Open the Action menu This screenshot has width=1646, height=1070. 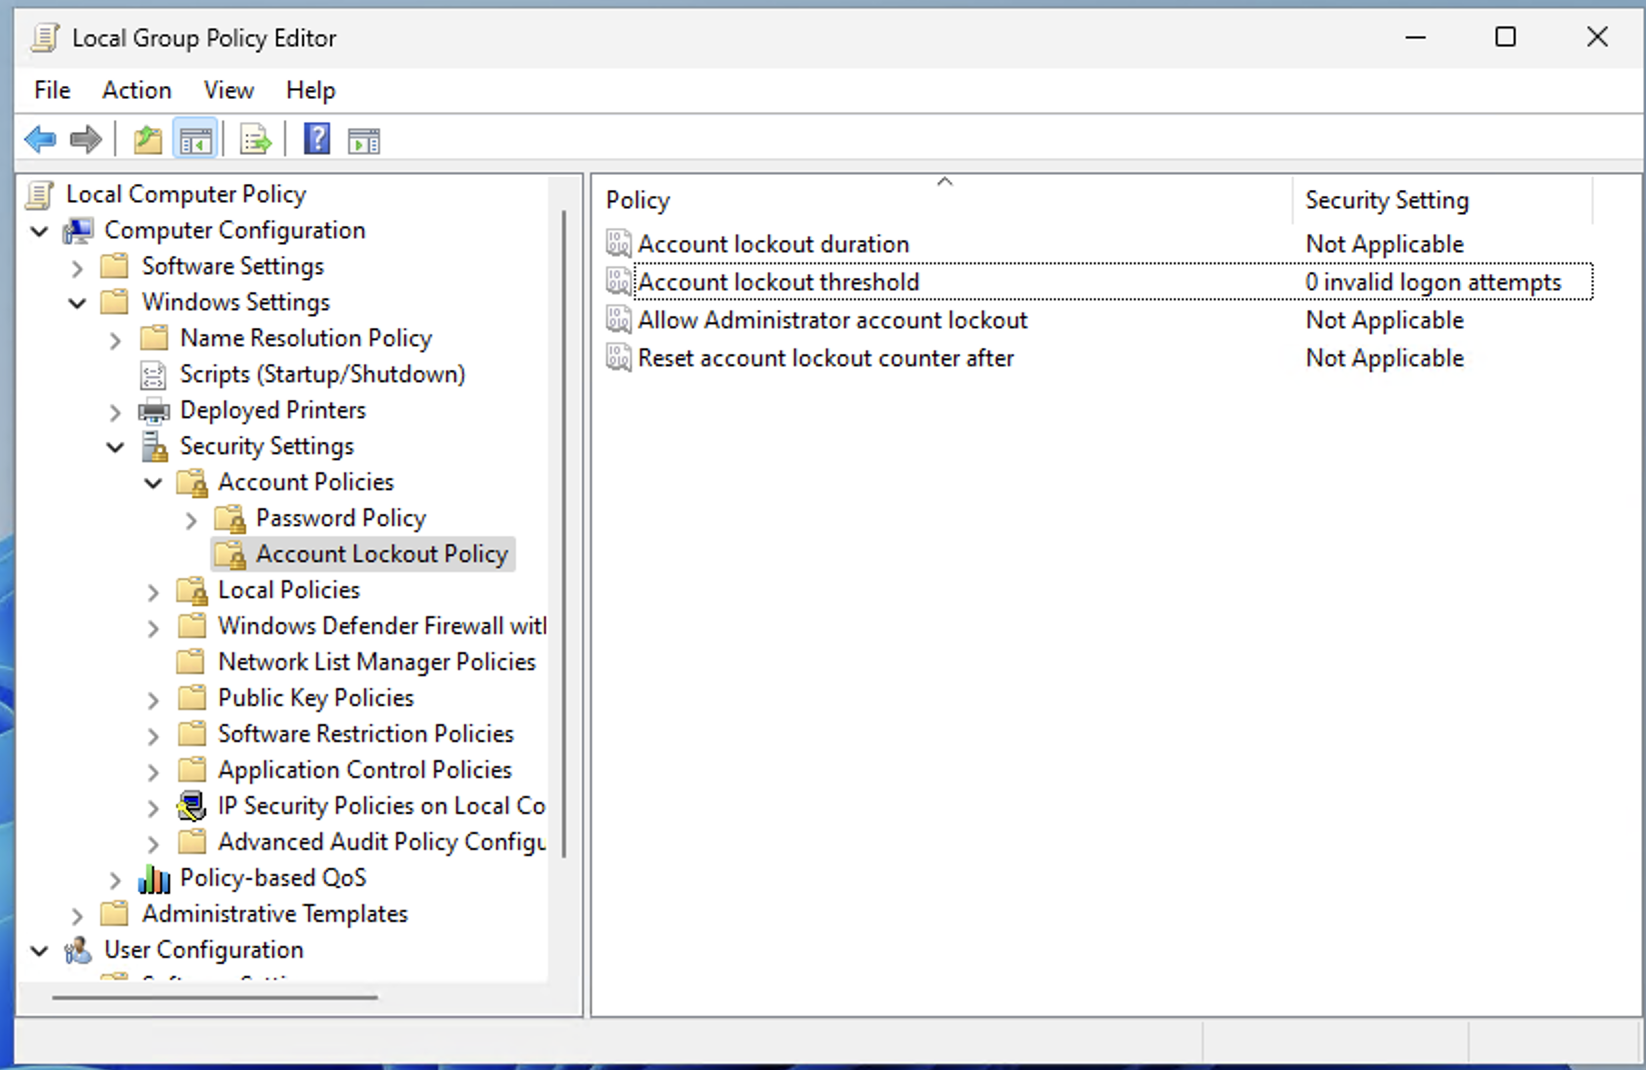click(136, 90)
